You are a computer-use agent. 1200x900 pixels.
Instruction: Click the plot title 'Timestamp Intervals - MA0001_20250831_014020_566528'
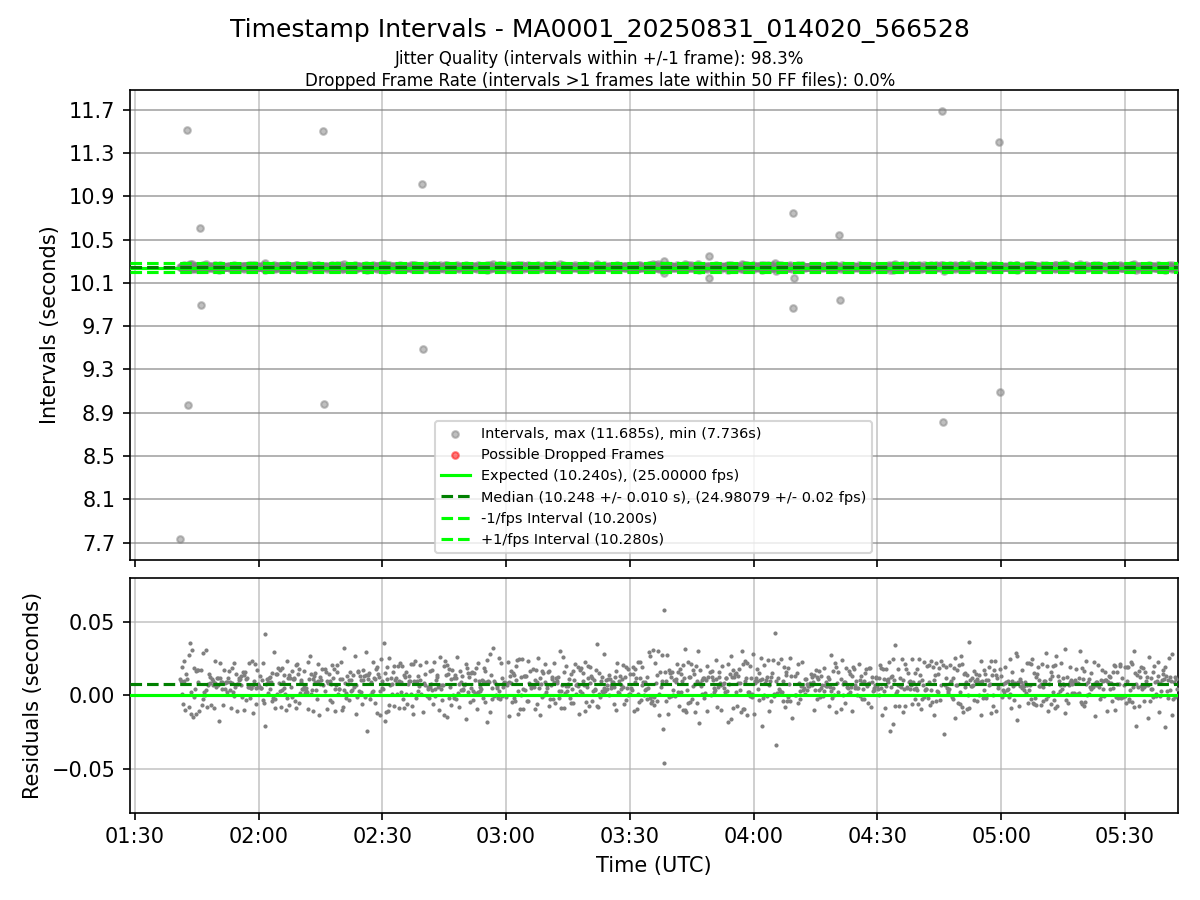coord(599,29)
